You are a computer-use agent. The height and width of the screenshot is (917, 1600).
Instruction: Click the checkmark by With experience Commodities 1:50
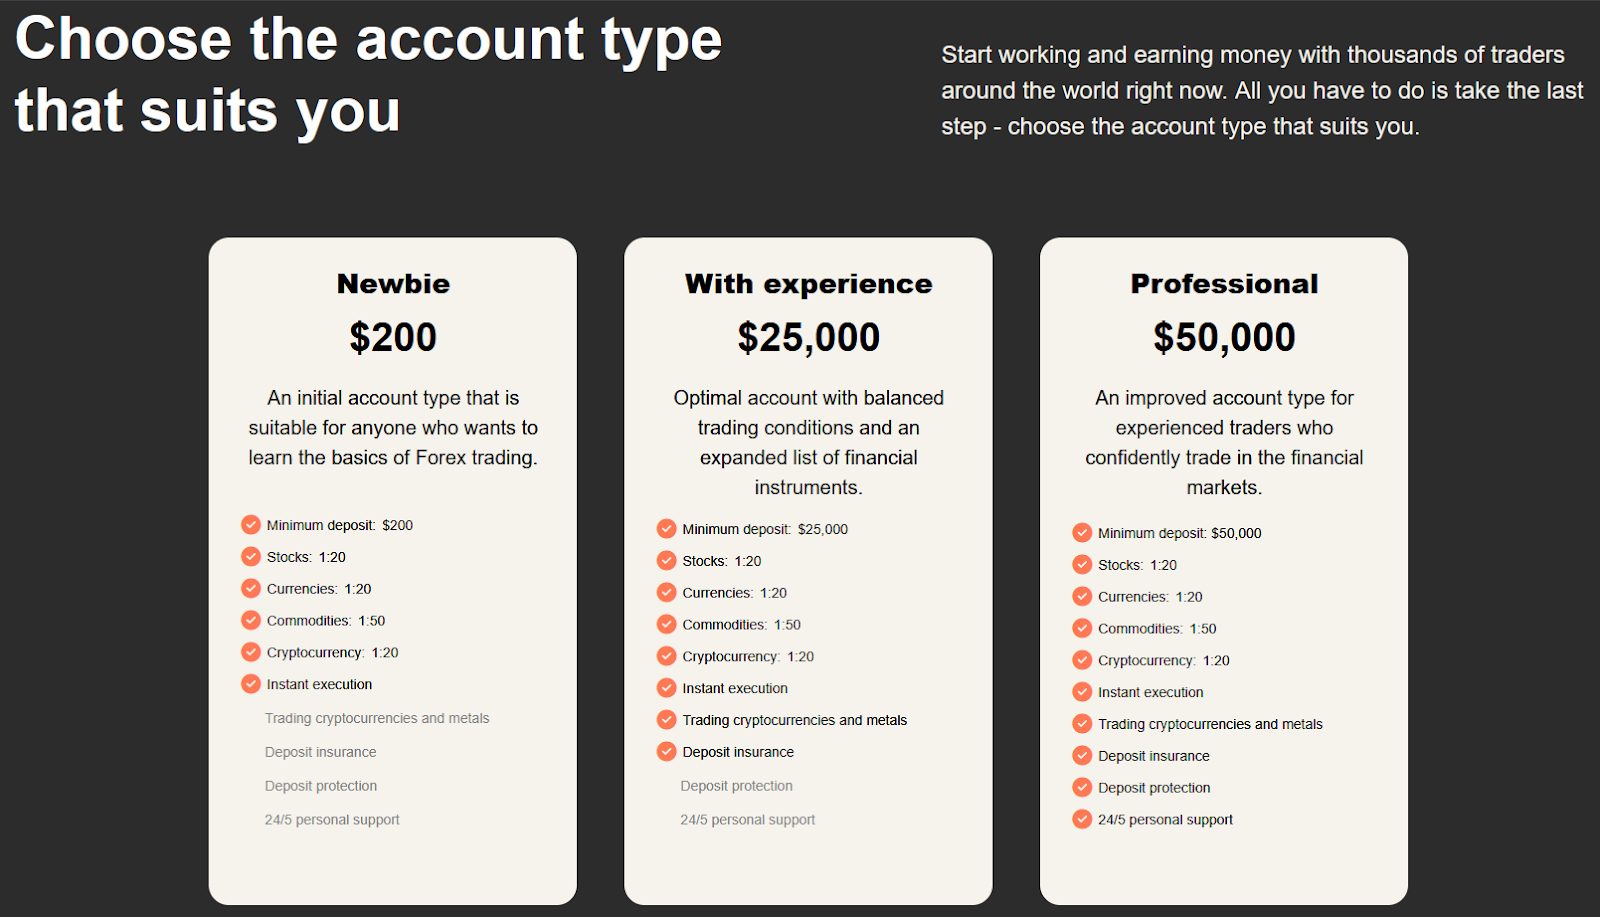667,625
